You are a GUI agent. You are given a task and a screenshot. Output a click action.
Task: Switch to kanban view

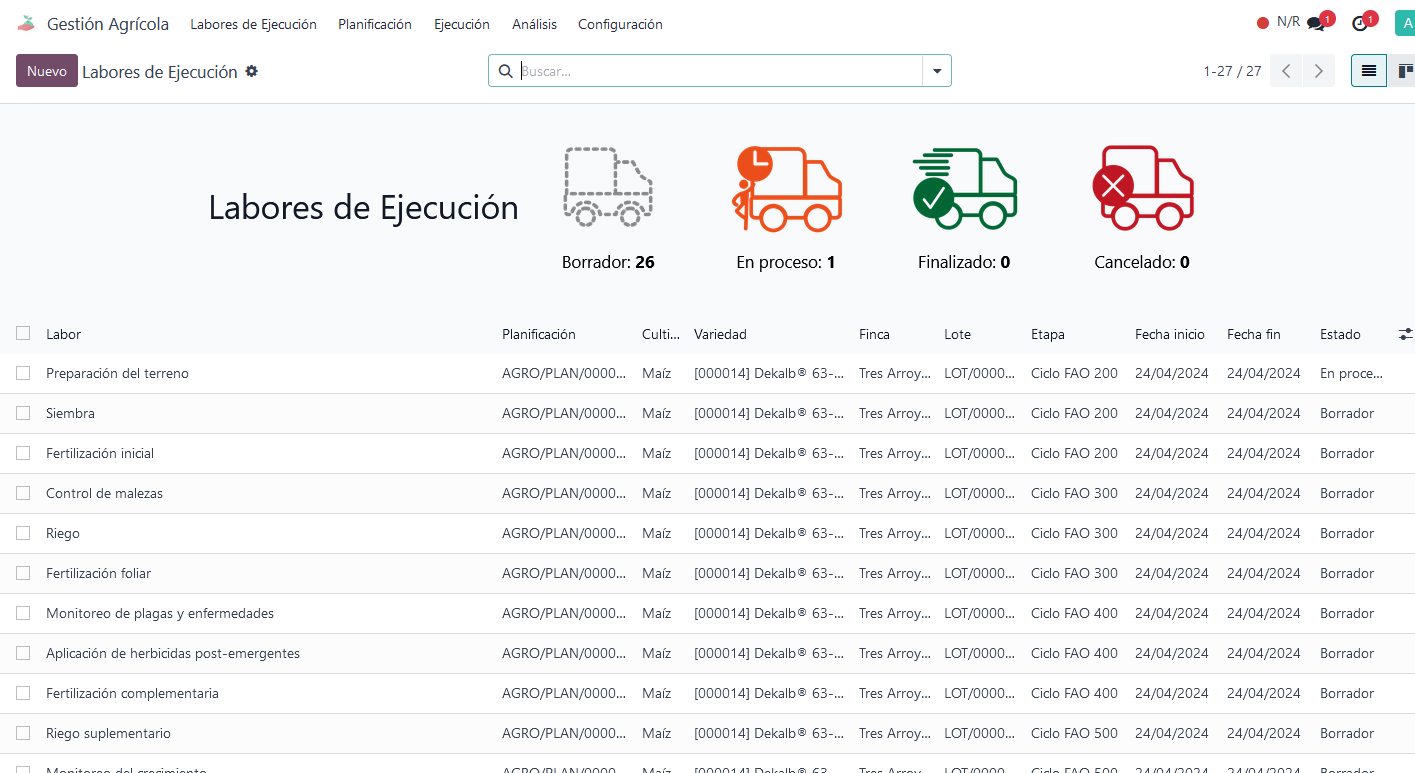(x=1404, y=71)
